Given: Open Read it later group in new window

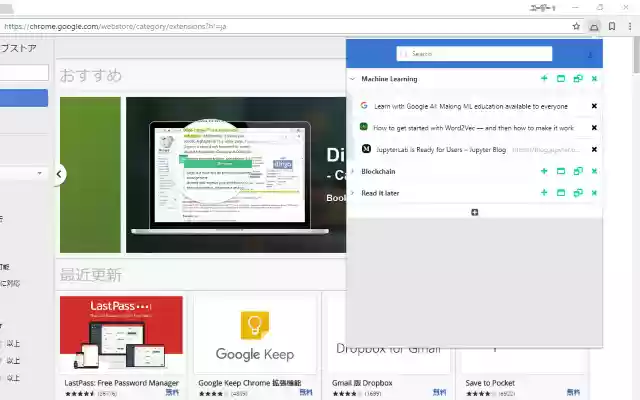Looking at the screenshot, I should point(578,193).
